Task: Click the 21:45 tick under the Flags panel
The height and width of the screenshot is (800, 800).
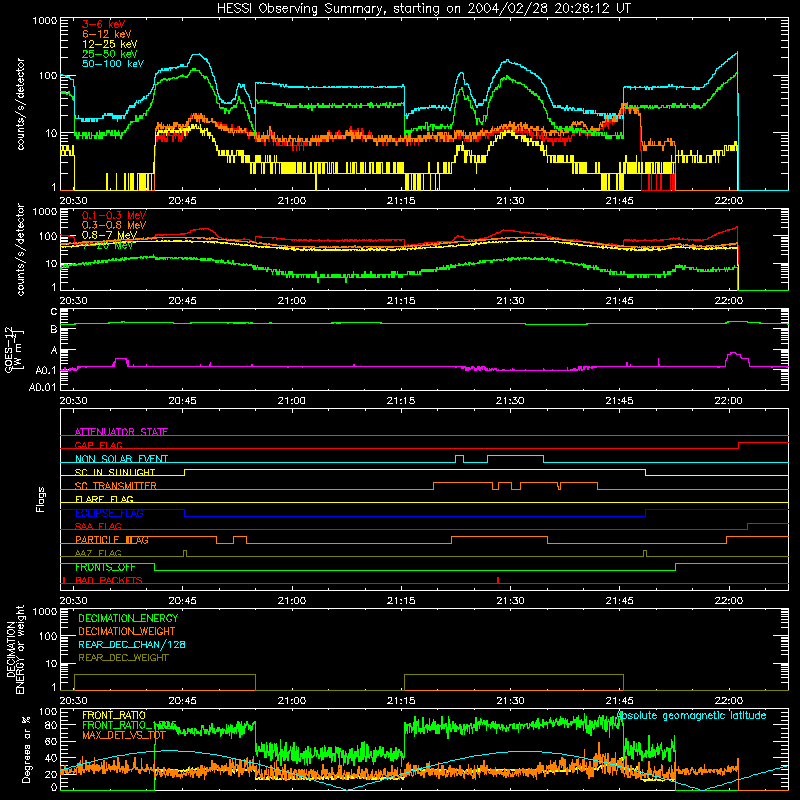Action: 619,601
